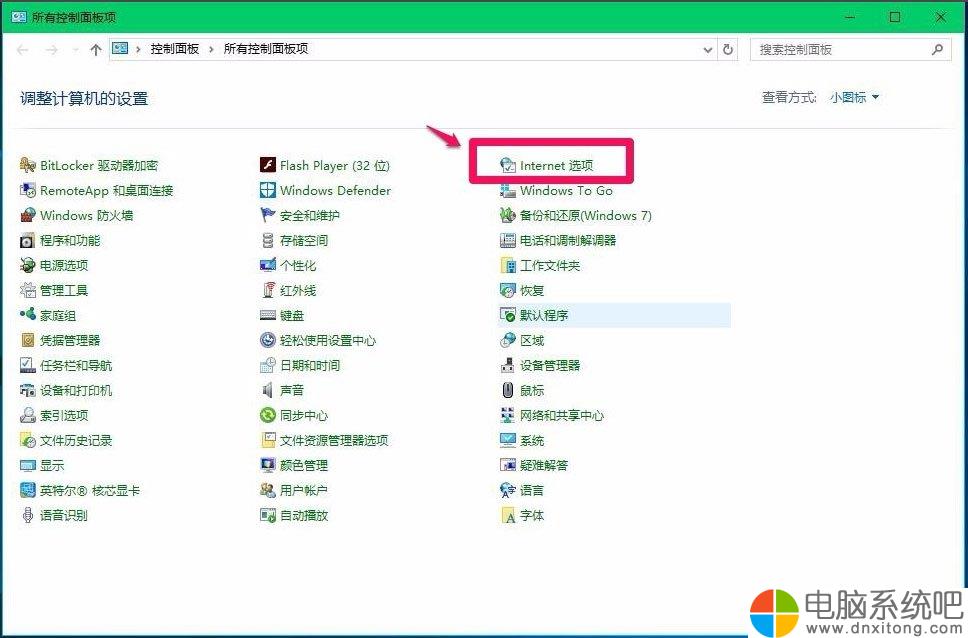Image resolution: width=968 pixels, height=638 pixels.
Task: Click the 家庭组 icon
Action: (x=28, y=315)
